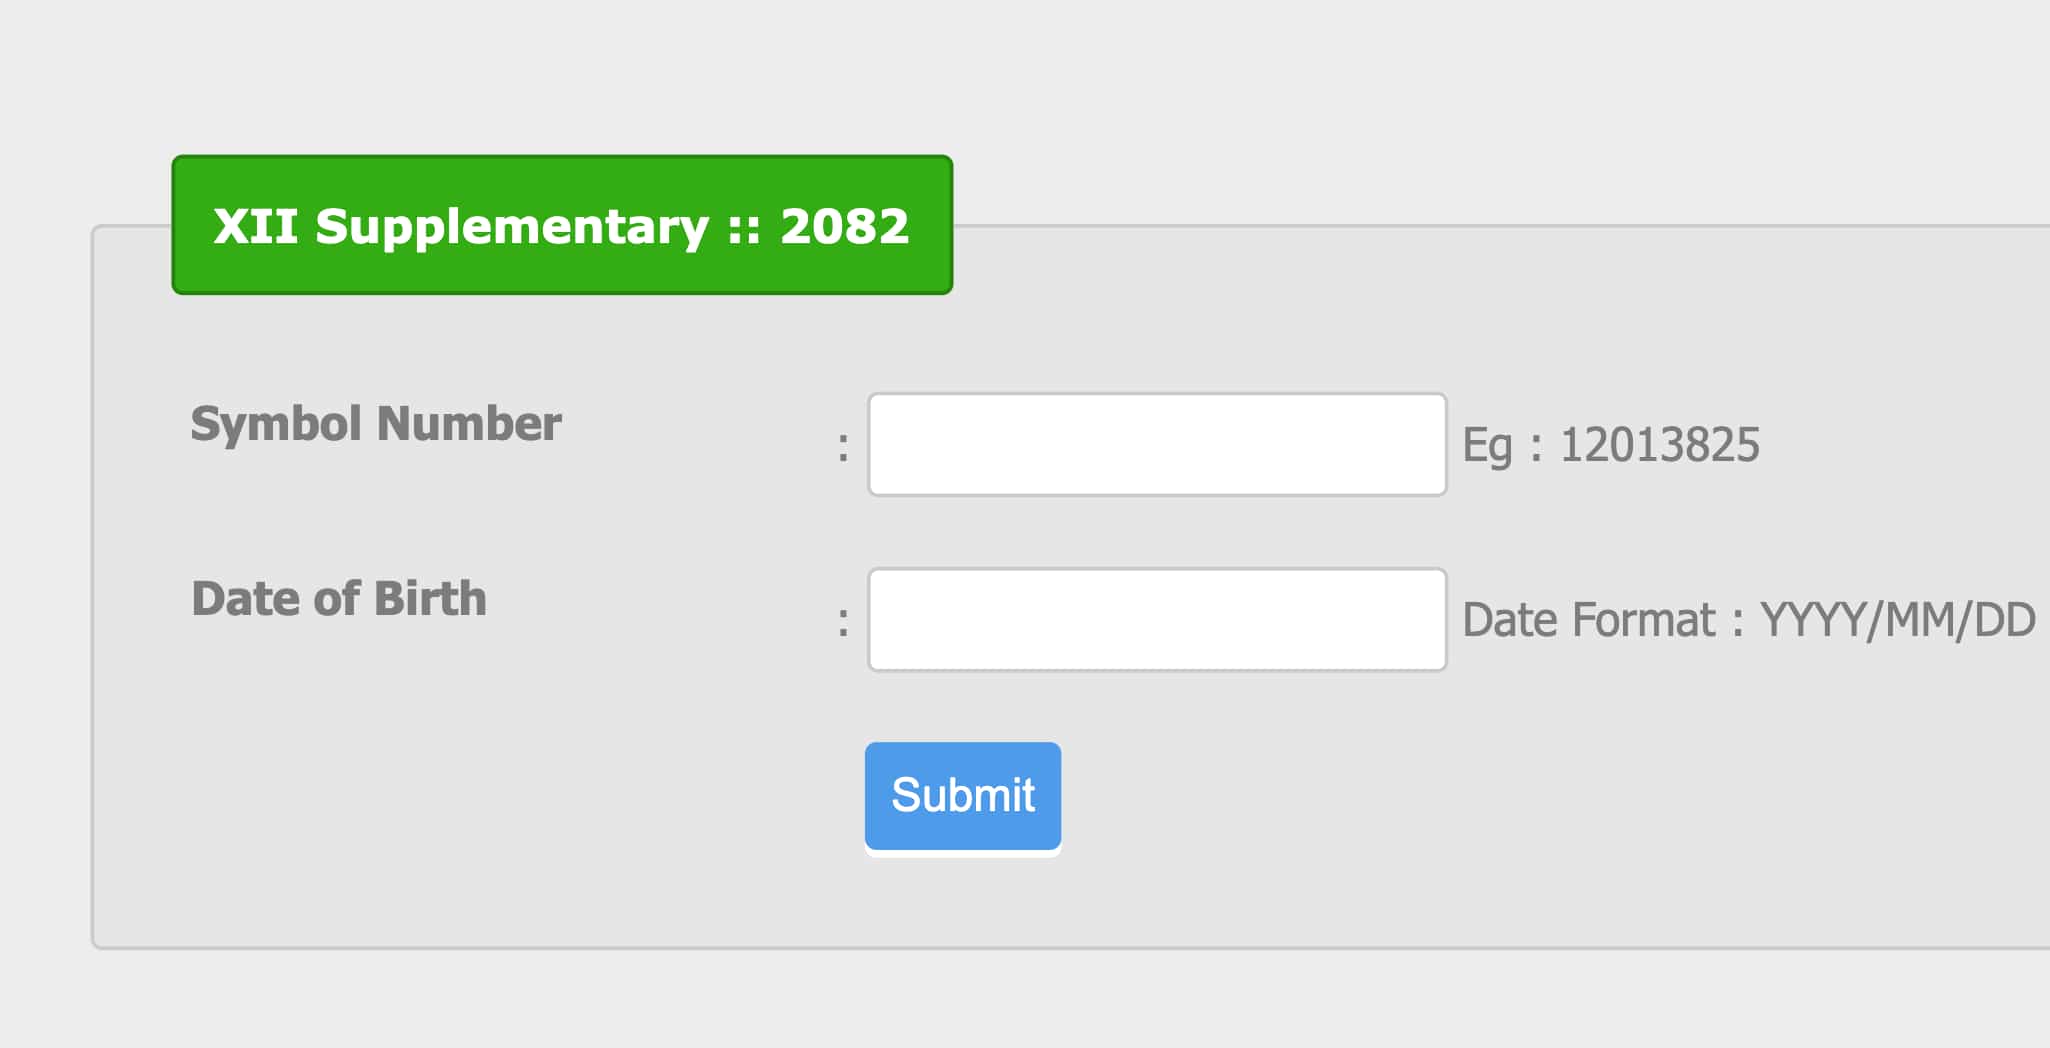The image size is (2050, 1048).
Task: Click the "Eg" prefix beside the symbol field
Action: point(1486,446)
